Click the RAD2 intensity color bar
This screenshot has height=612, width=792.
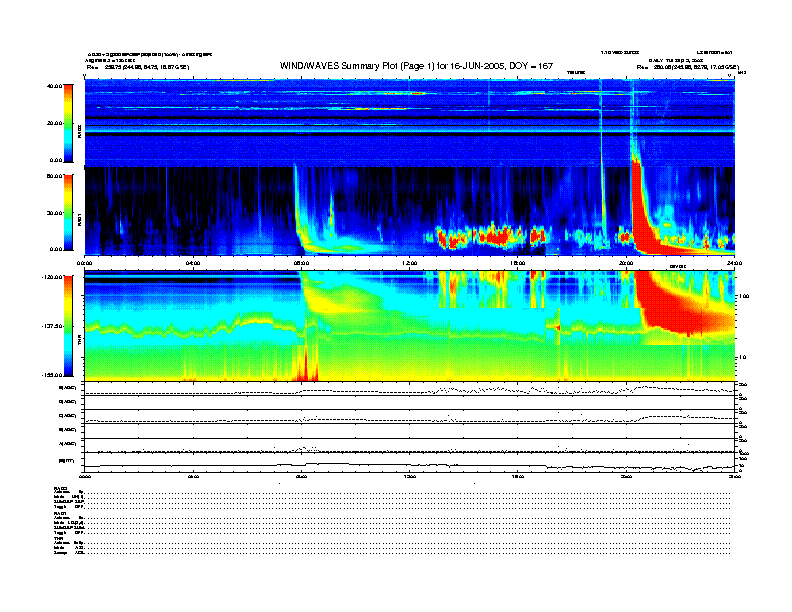point(68,123)
